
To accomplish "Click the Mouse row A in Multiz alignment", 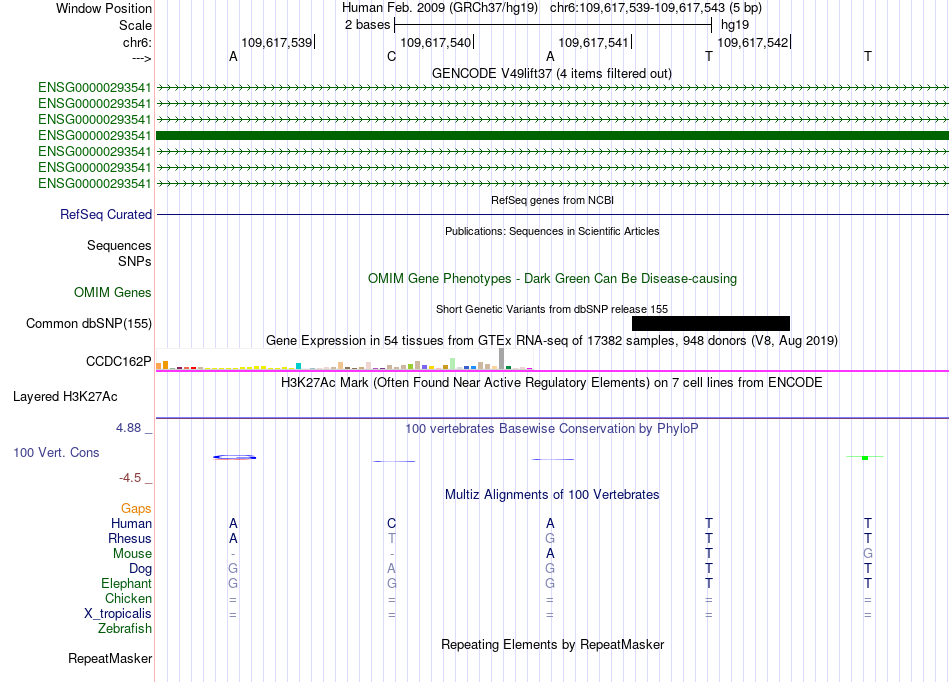I will pyautogui.click(x=550, y=554).
